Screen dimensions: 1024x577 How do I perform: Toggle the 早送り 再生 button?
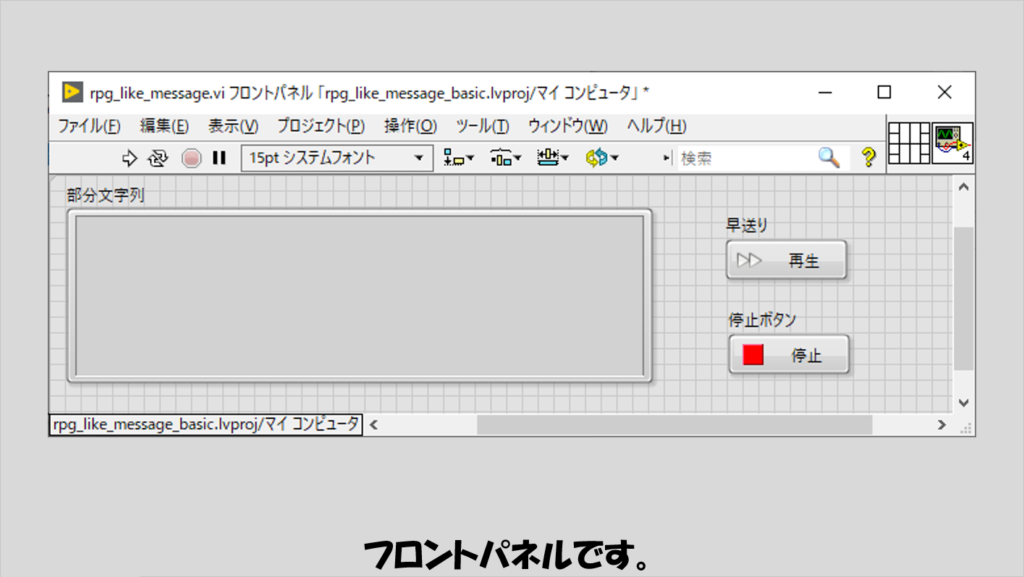786,261
